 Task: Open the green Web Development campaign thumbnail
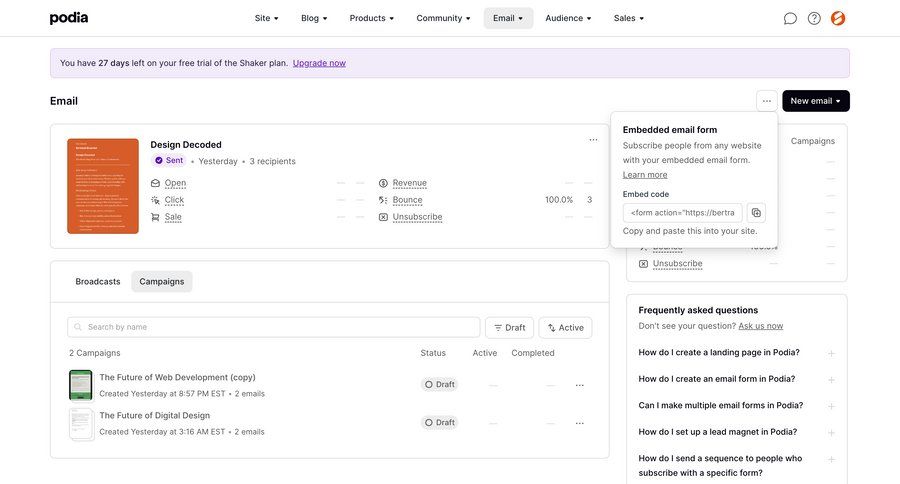[x=81, y=385]
